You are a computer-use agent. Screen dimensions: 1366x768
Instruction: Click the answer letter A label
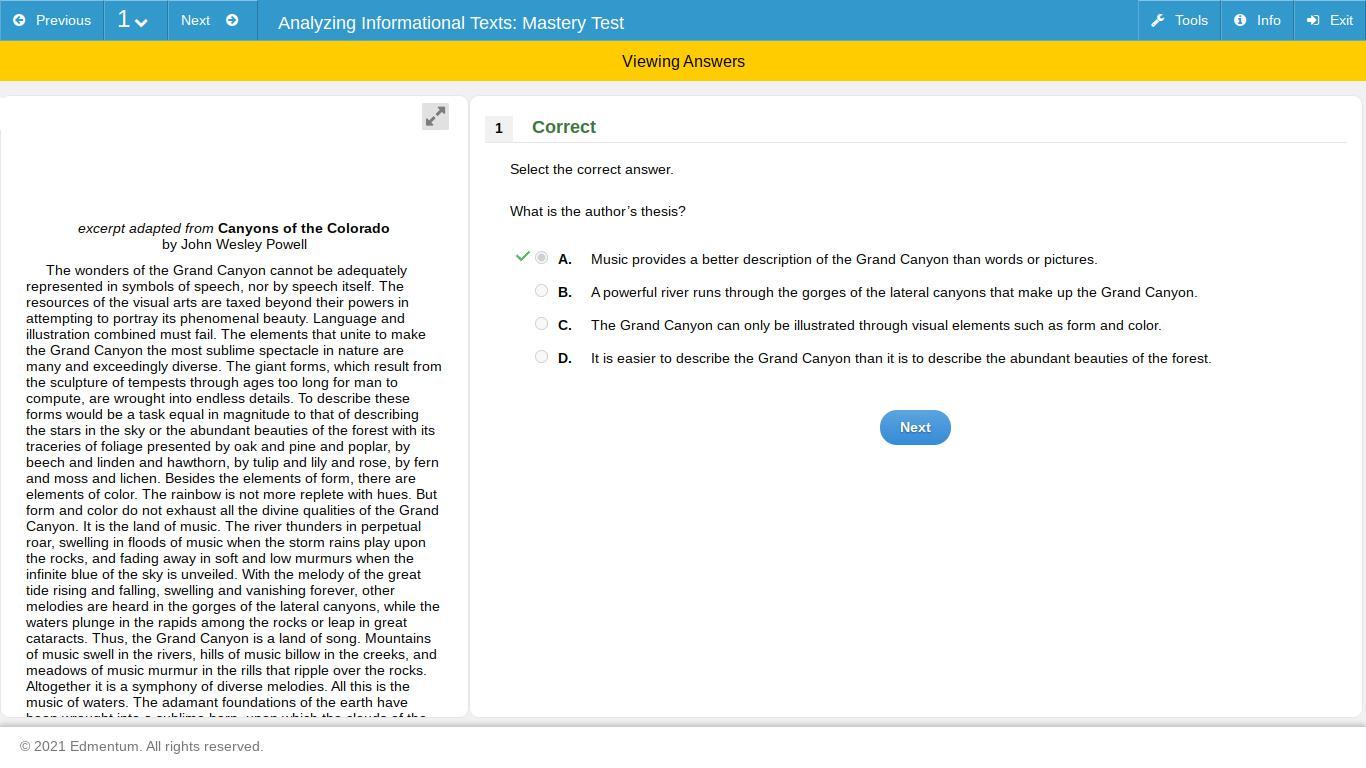(565, 260)
